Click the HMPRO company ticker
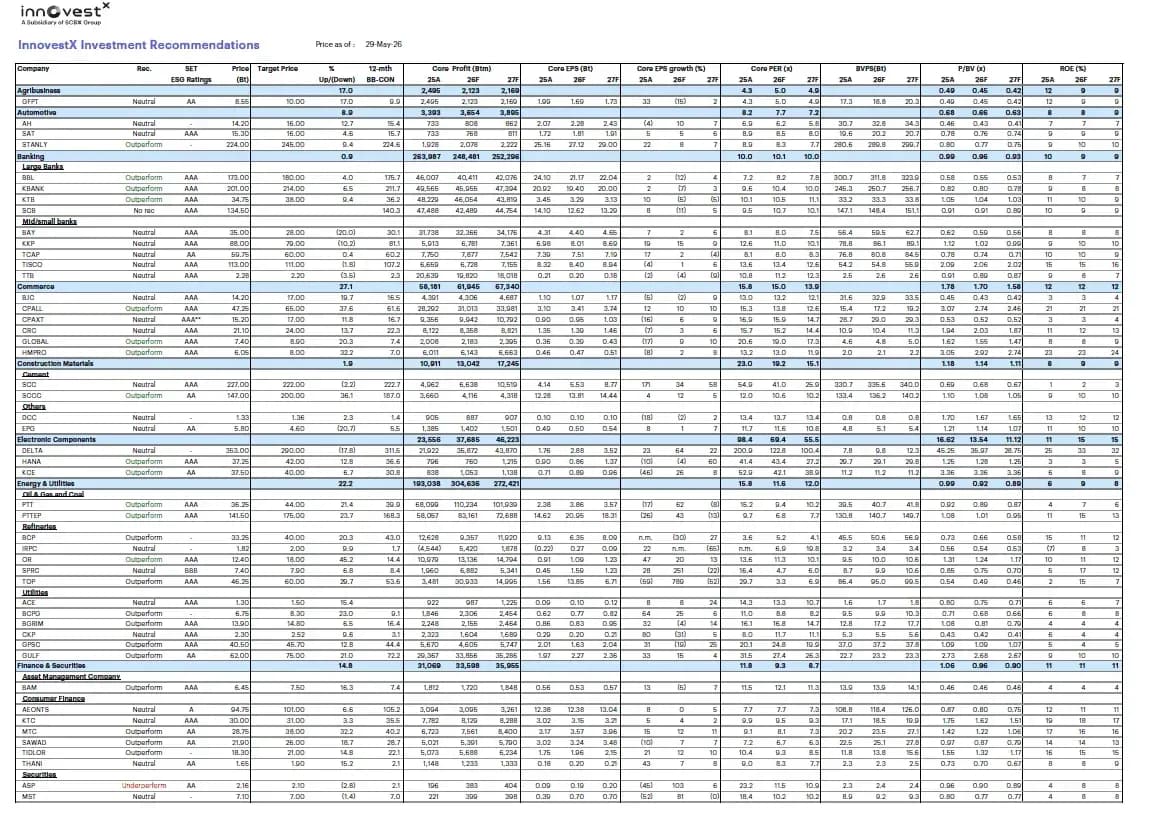The height and width of the screenshot is (818, 1154). point(34,353)
